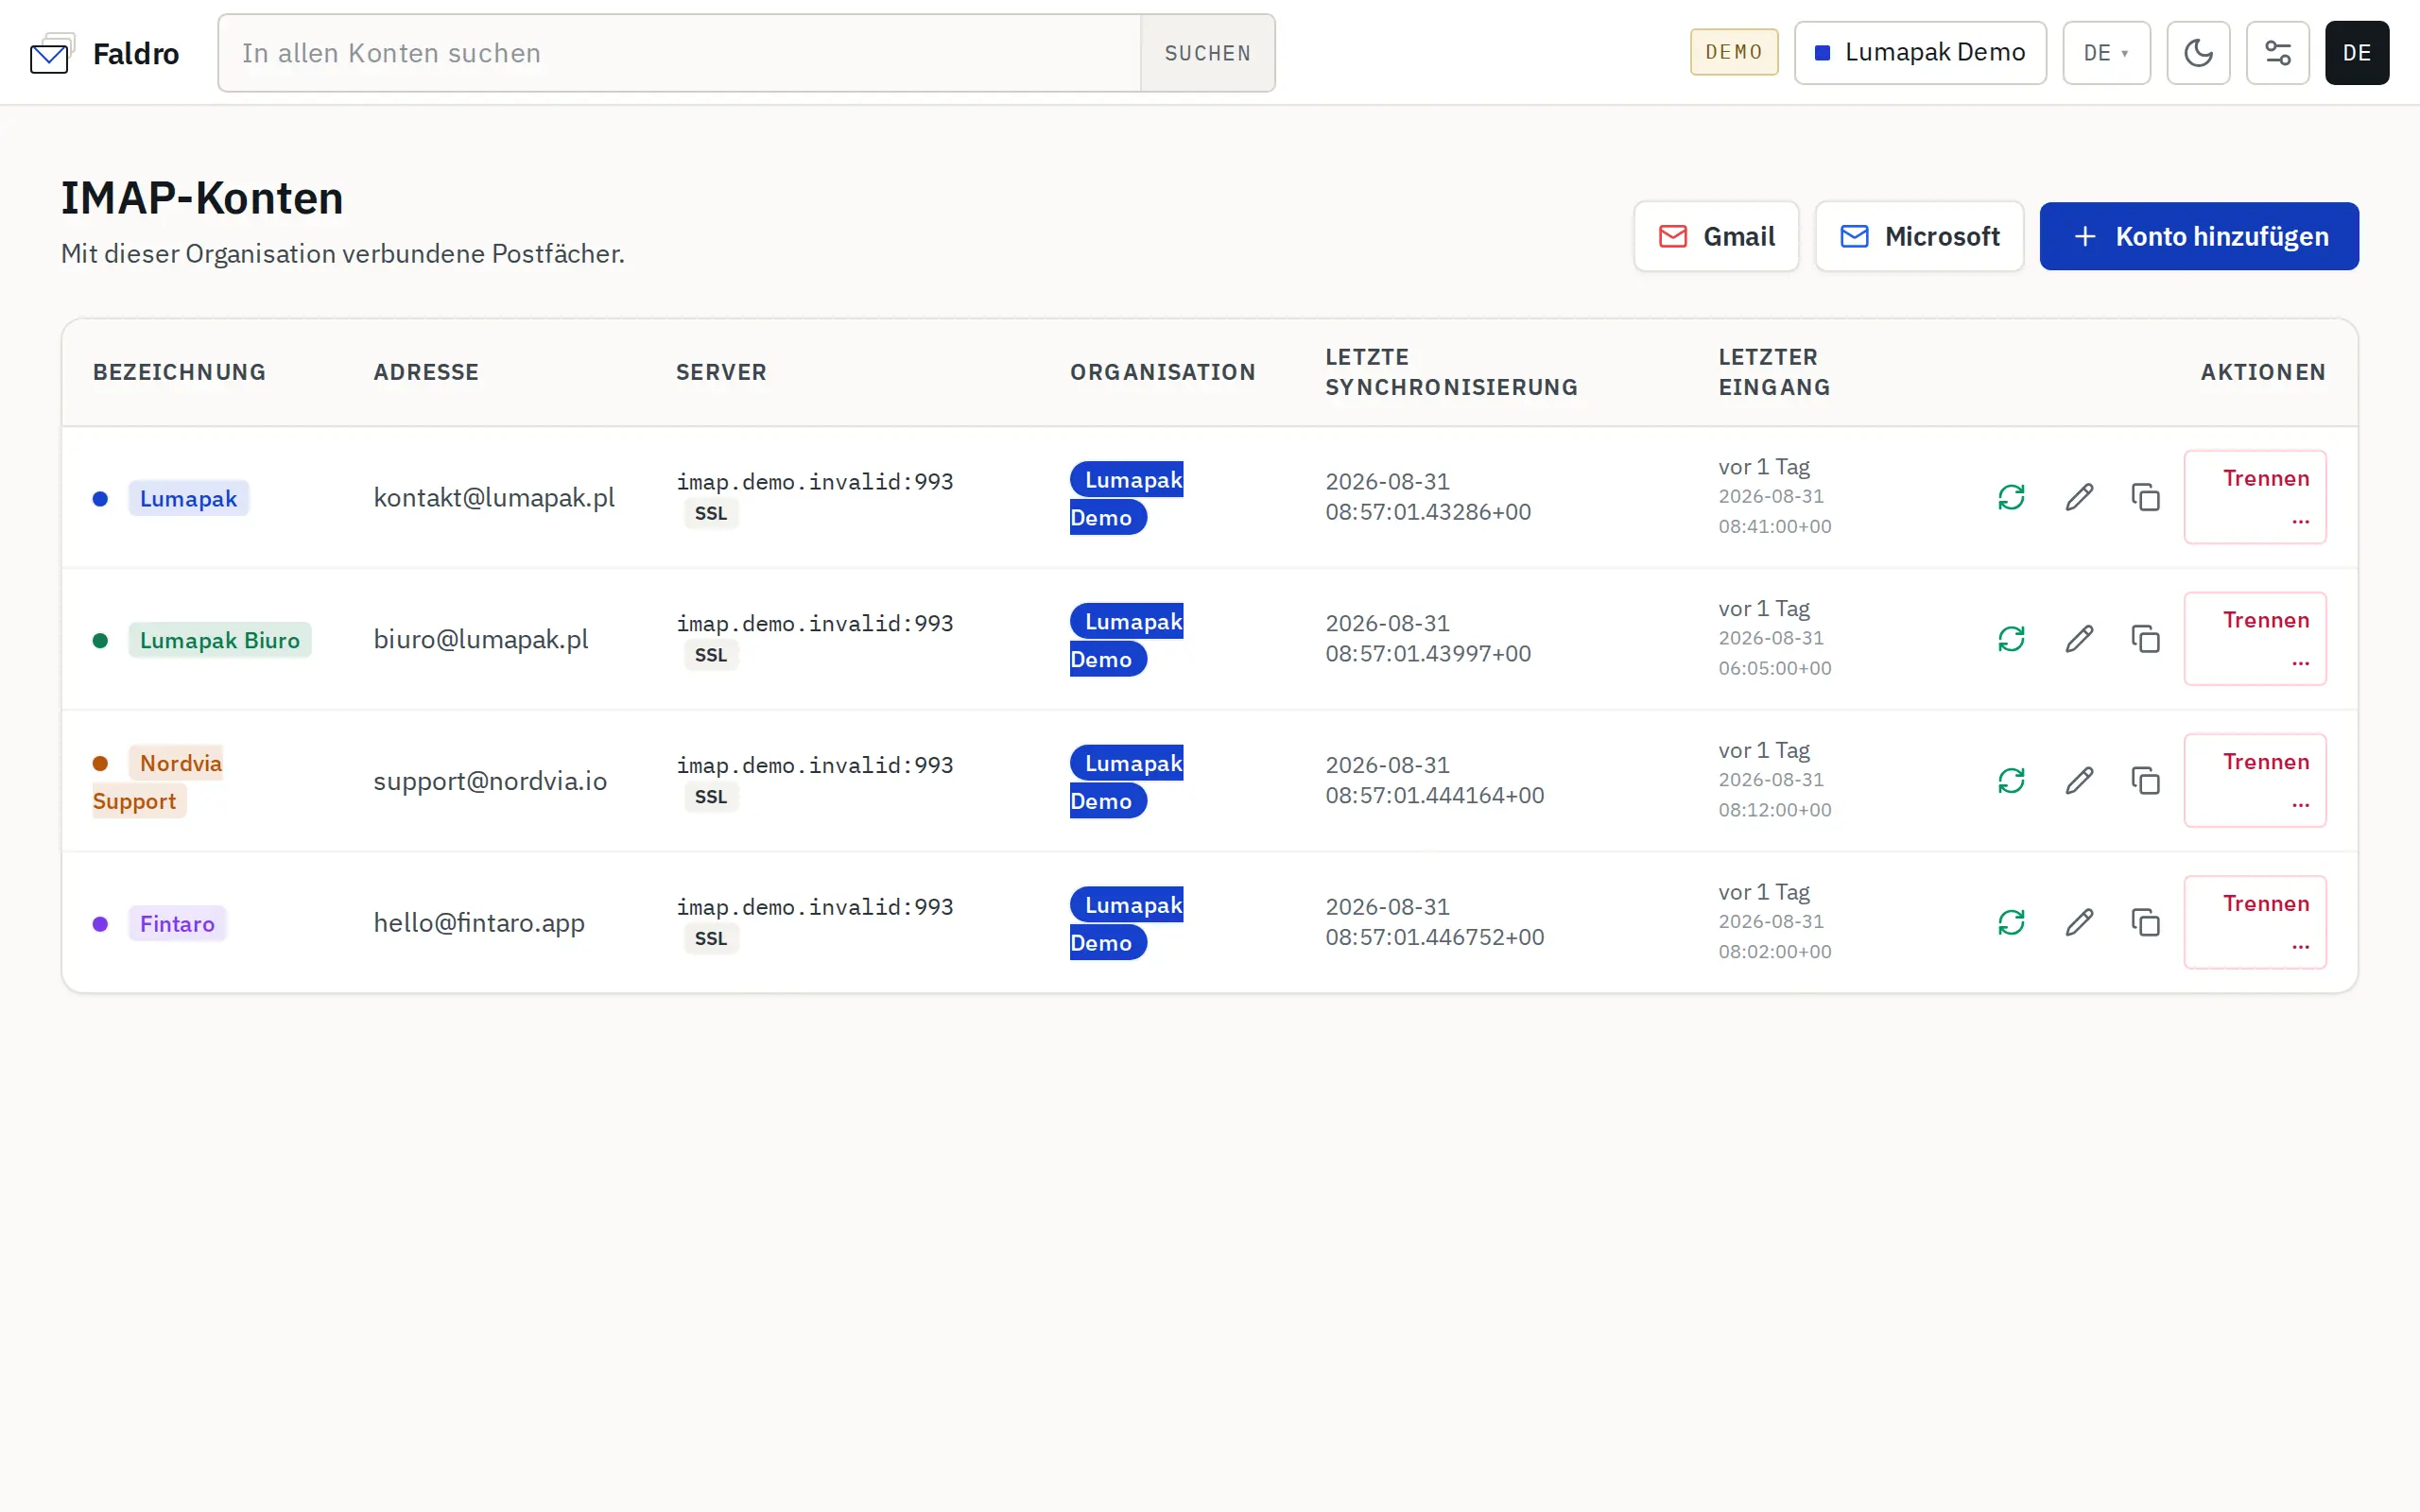Duplicate the biuro@lumapak.pl account

[x=2145, y=639]
